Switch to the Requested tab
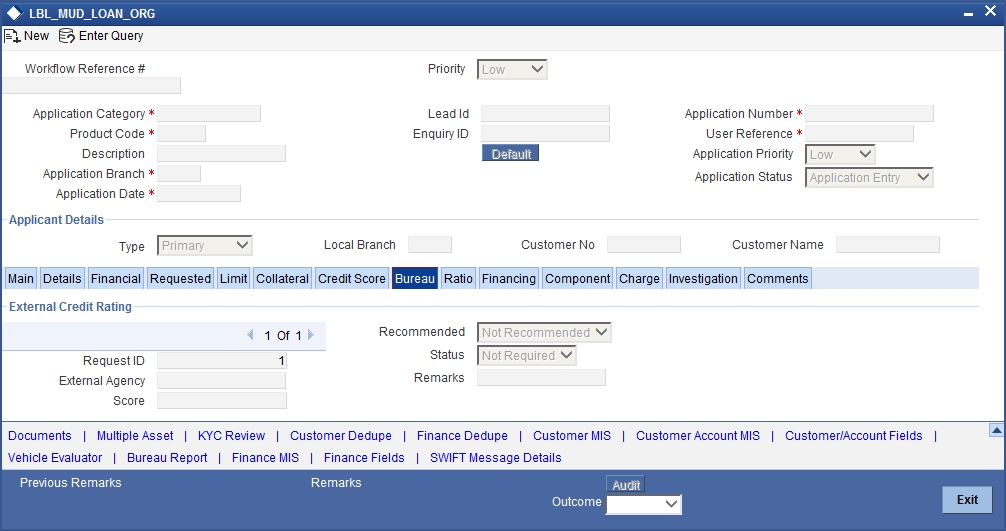The width and height of the screenshot is (1006, 531). pyautogui.click(x=180, y=278)
